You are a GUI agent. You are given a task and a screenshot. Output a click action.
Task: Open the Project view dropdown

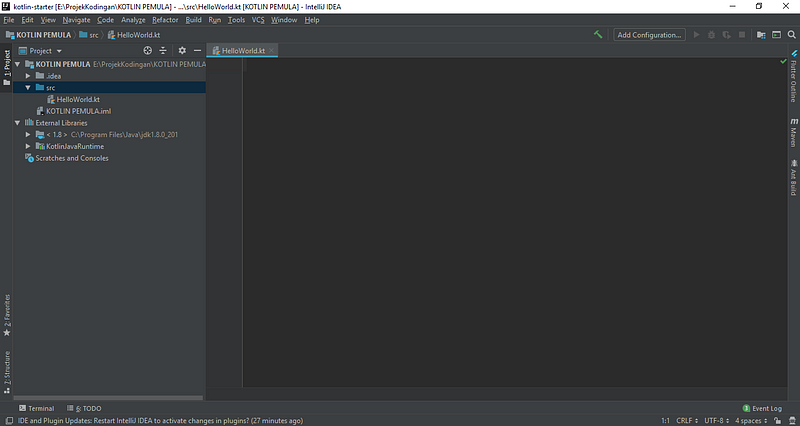[40, 51]
